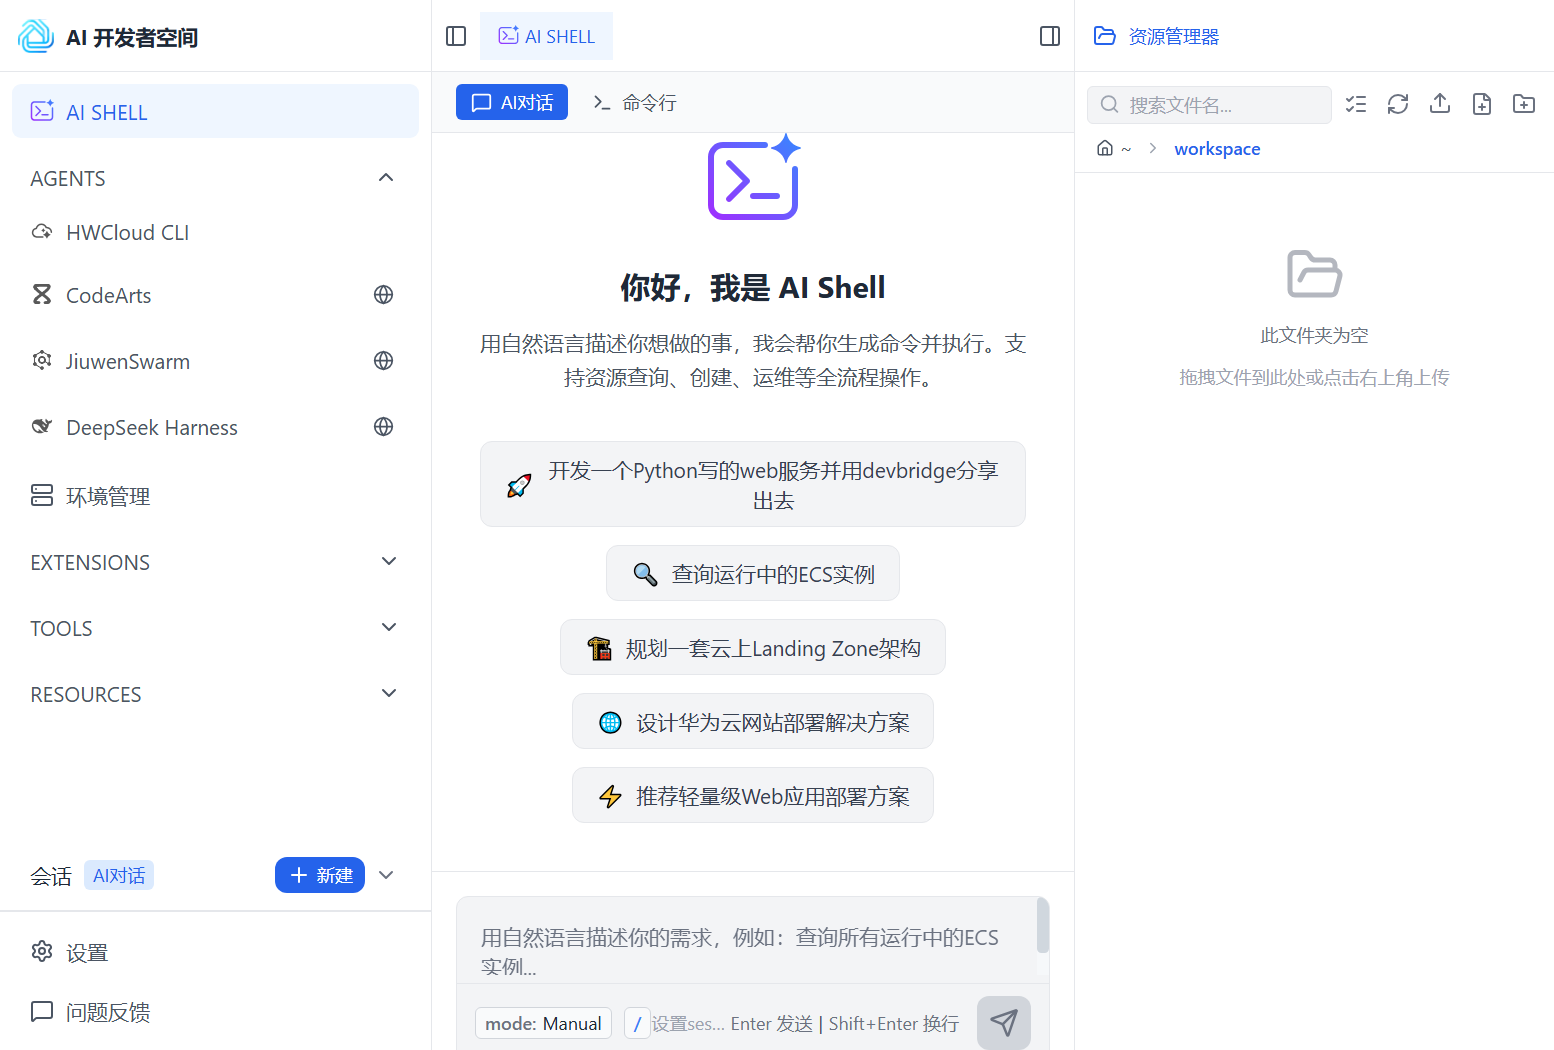
Task: Click the 新建 new session button
Action: pos(320,875)
